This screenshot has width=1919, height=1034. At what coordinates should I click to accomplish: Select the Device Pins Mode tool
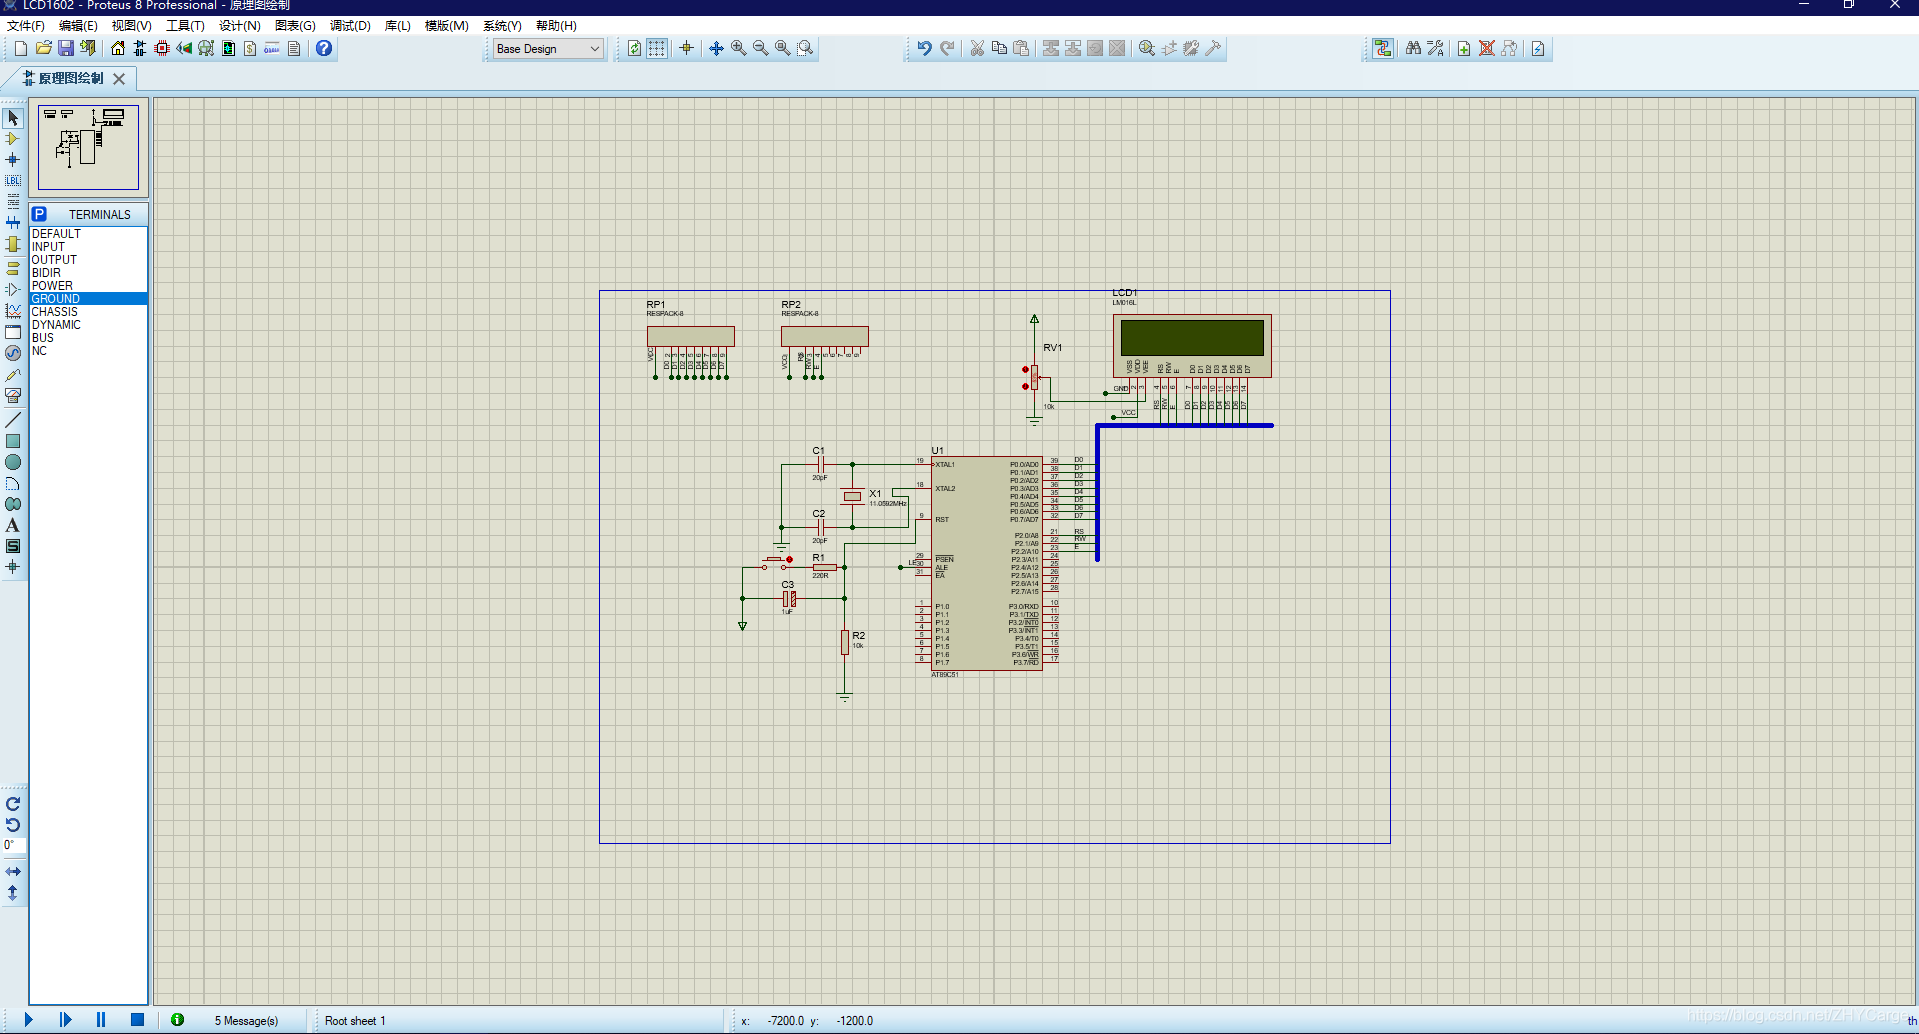pos(13,289)
